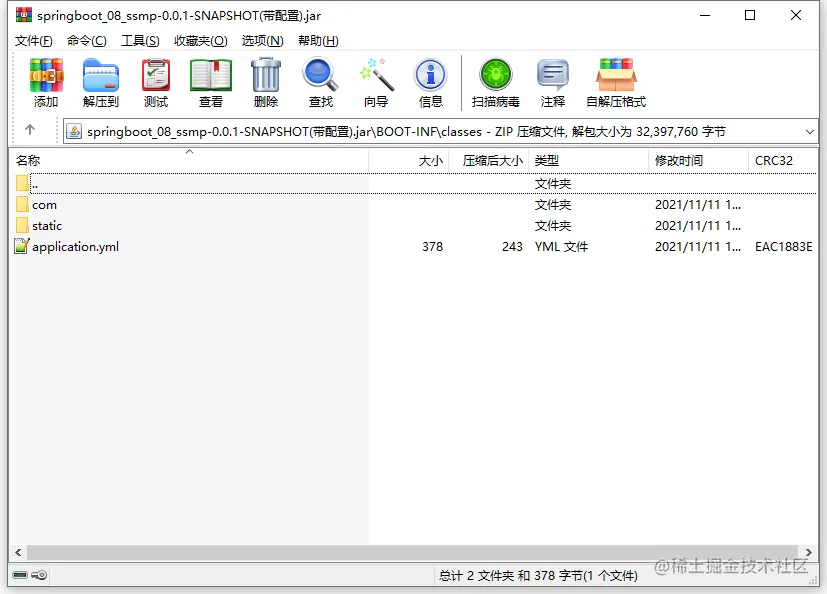Select the com folder icon
This screenshot has height=594, width=827.
tap(22, 204)
